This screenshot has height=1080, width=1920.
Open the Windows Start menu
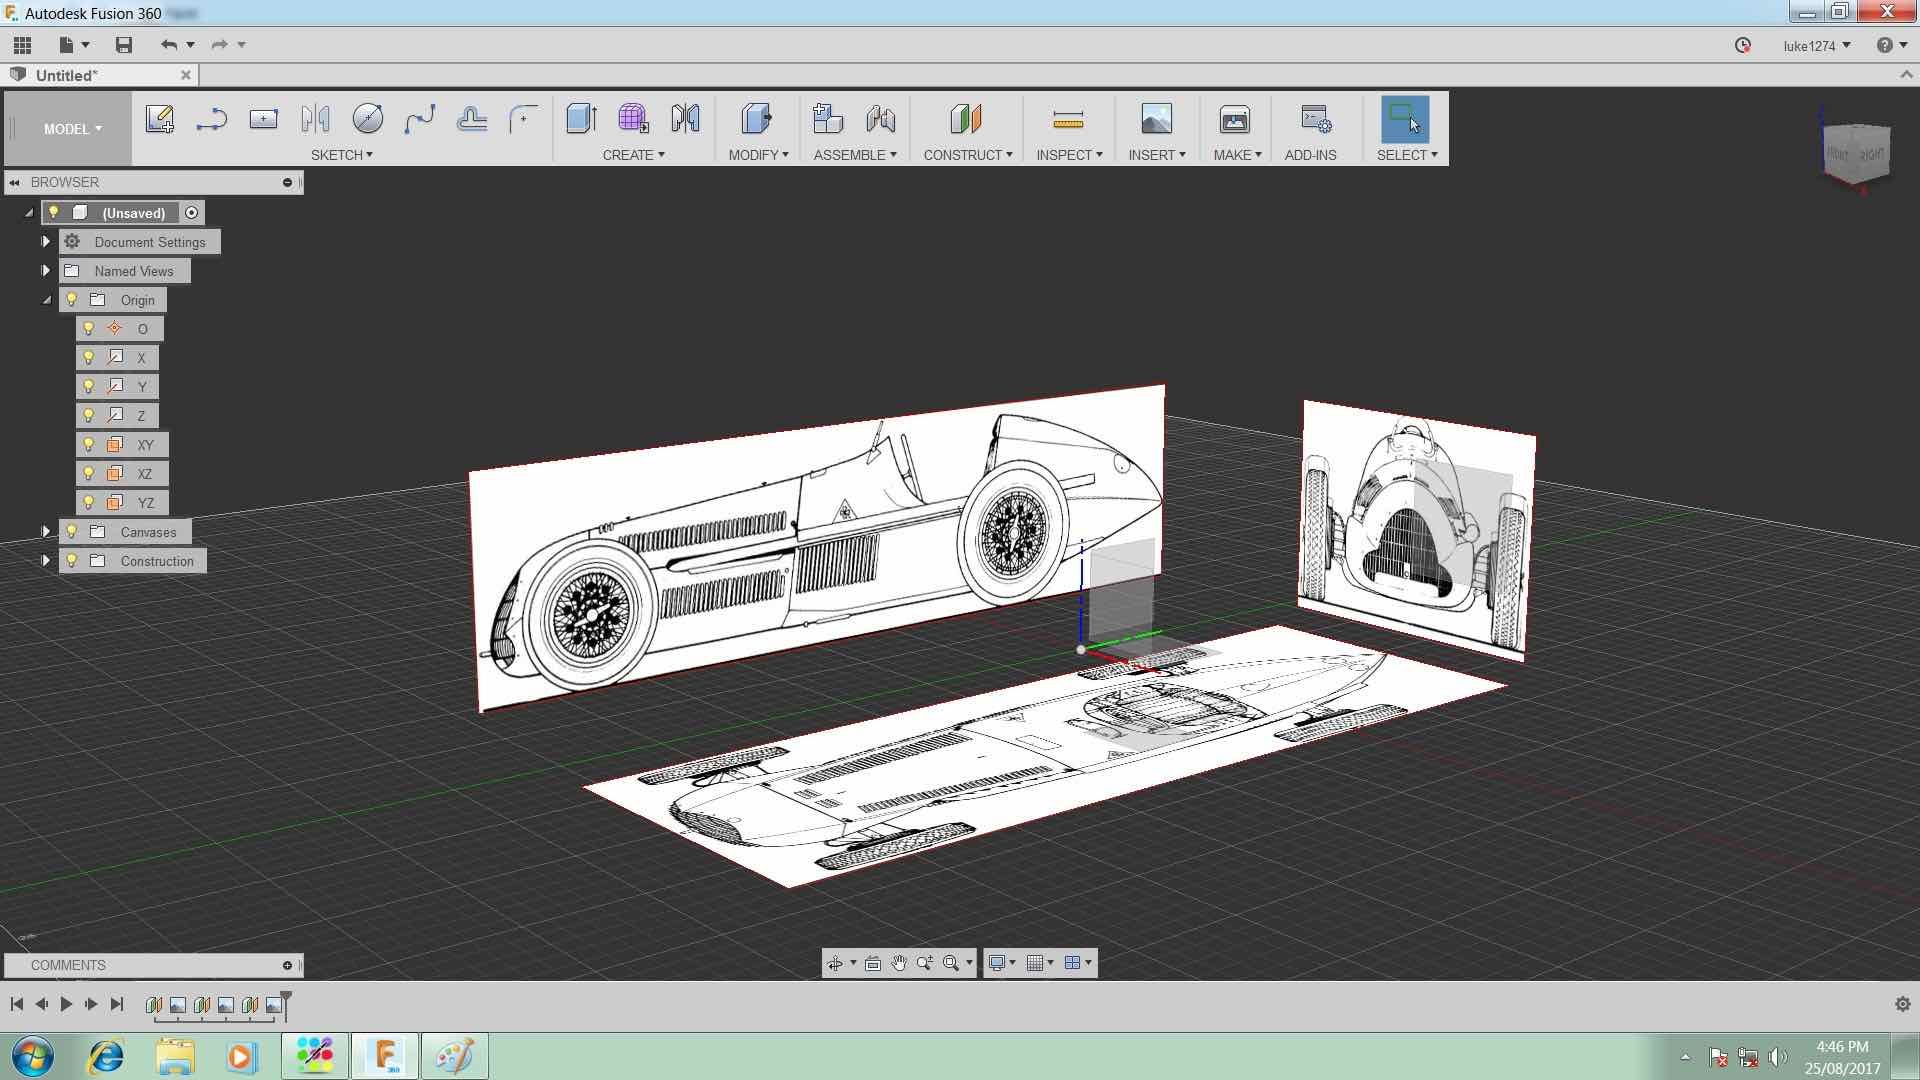(33, 1056)
